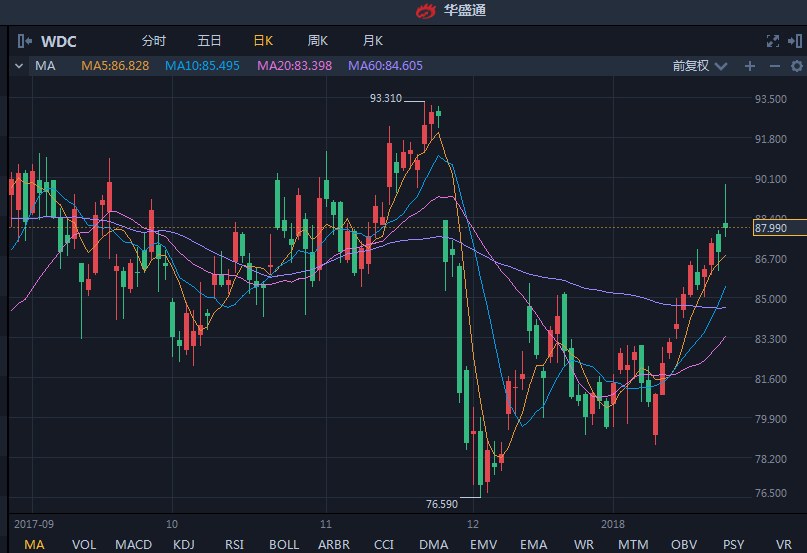Select the MACD indicator
807x553 pixels.
pyautogui.click(x=133, y=544)
